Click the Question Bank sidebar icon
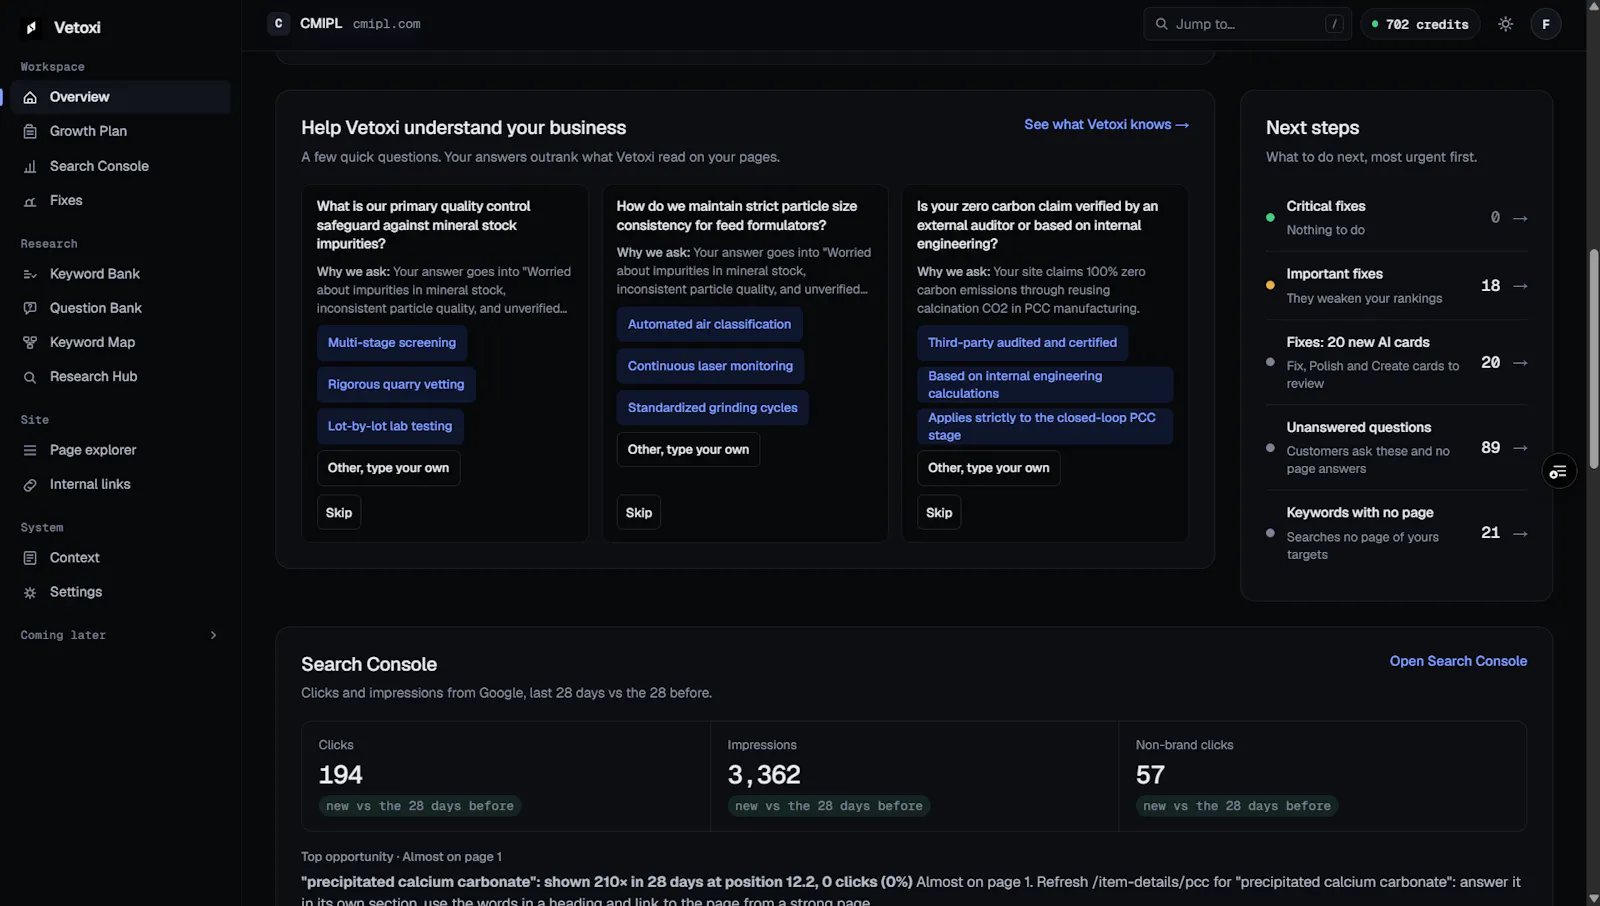 coord(30,308)
